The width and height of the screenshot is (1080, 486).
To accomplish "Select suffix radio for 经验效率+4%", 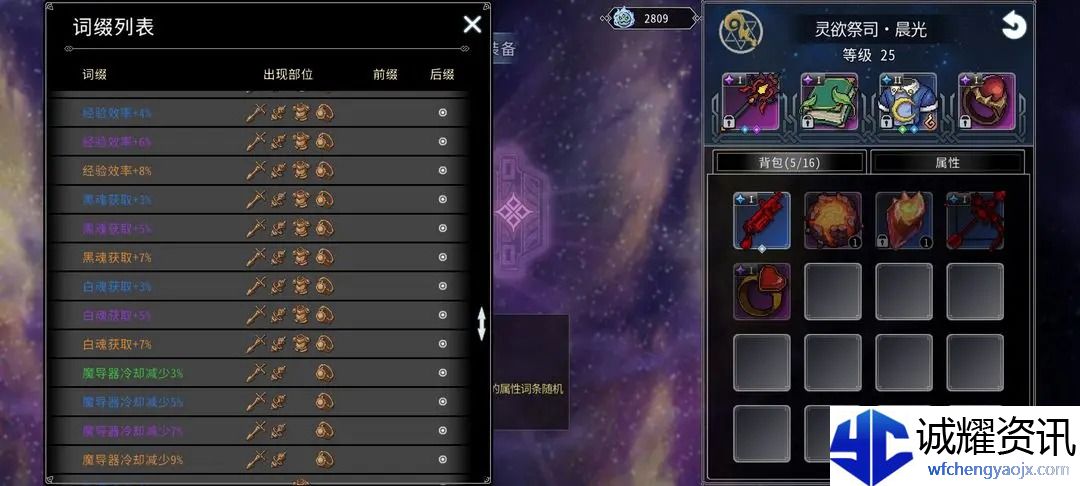I will pos(443,113).
